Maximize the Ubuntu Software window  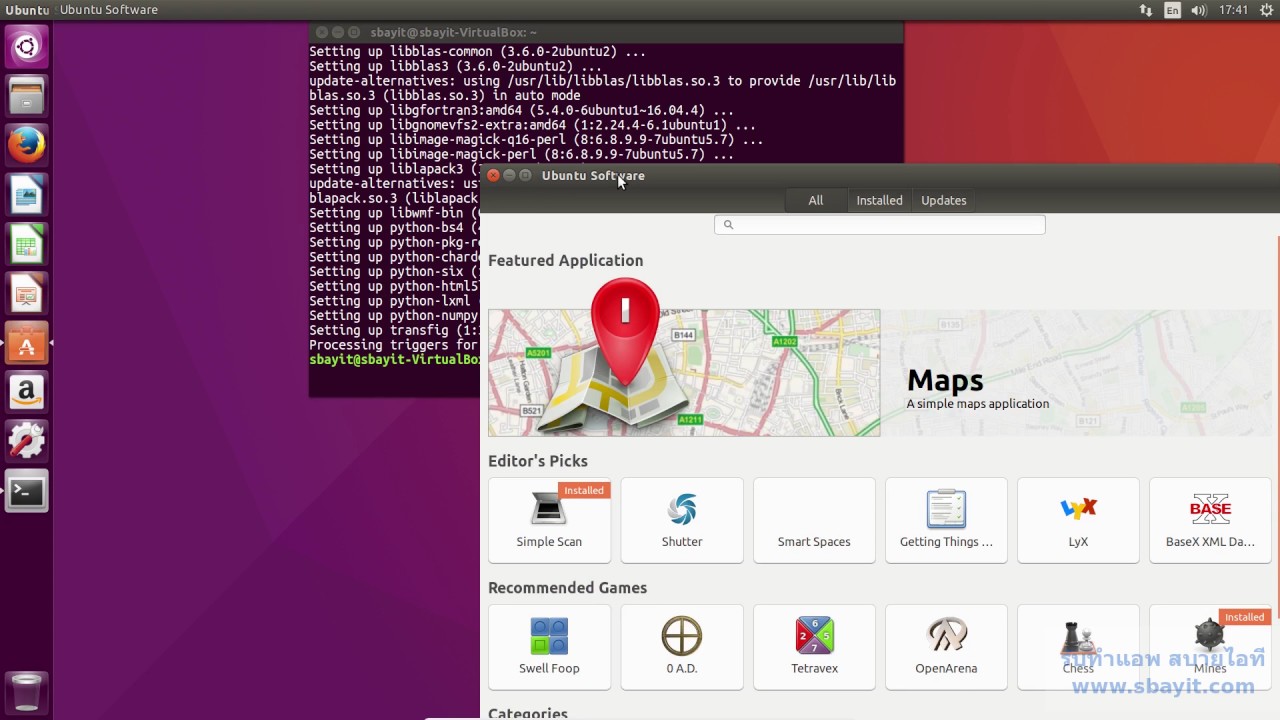[525, 175]
